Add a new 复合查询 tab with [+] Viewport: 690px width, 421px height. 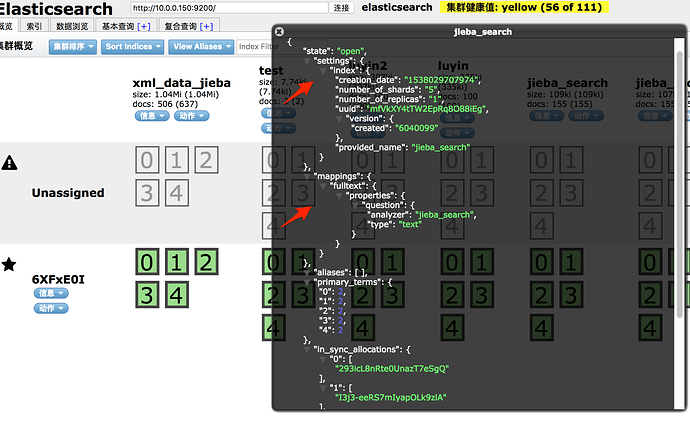coord(206,27)
